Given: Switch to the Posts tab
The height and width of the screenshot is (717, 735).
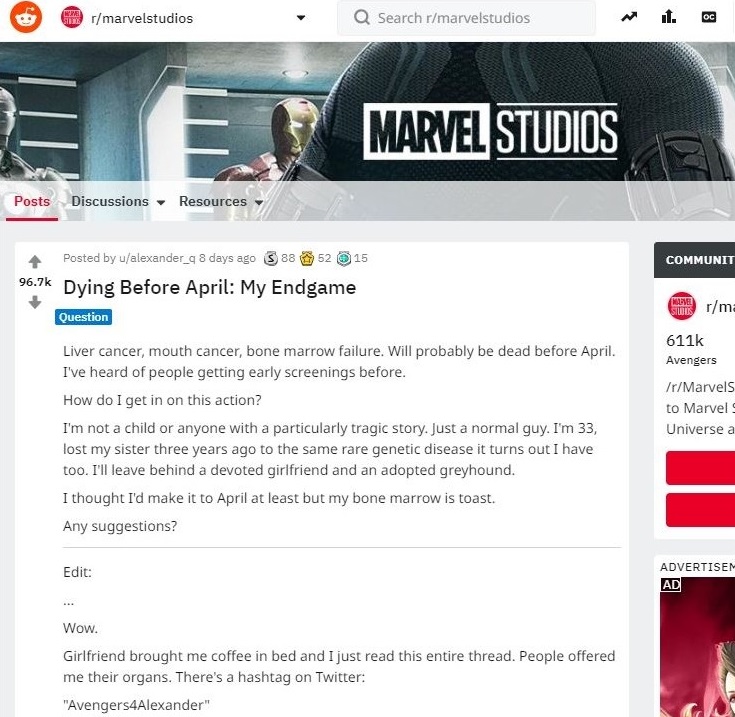Looking at the screenshot, I should point(32,202).
